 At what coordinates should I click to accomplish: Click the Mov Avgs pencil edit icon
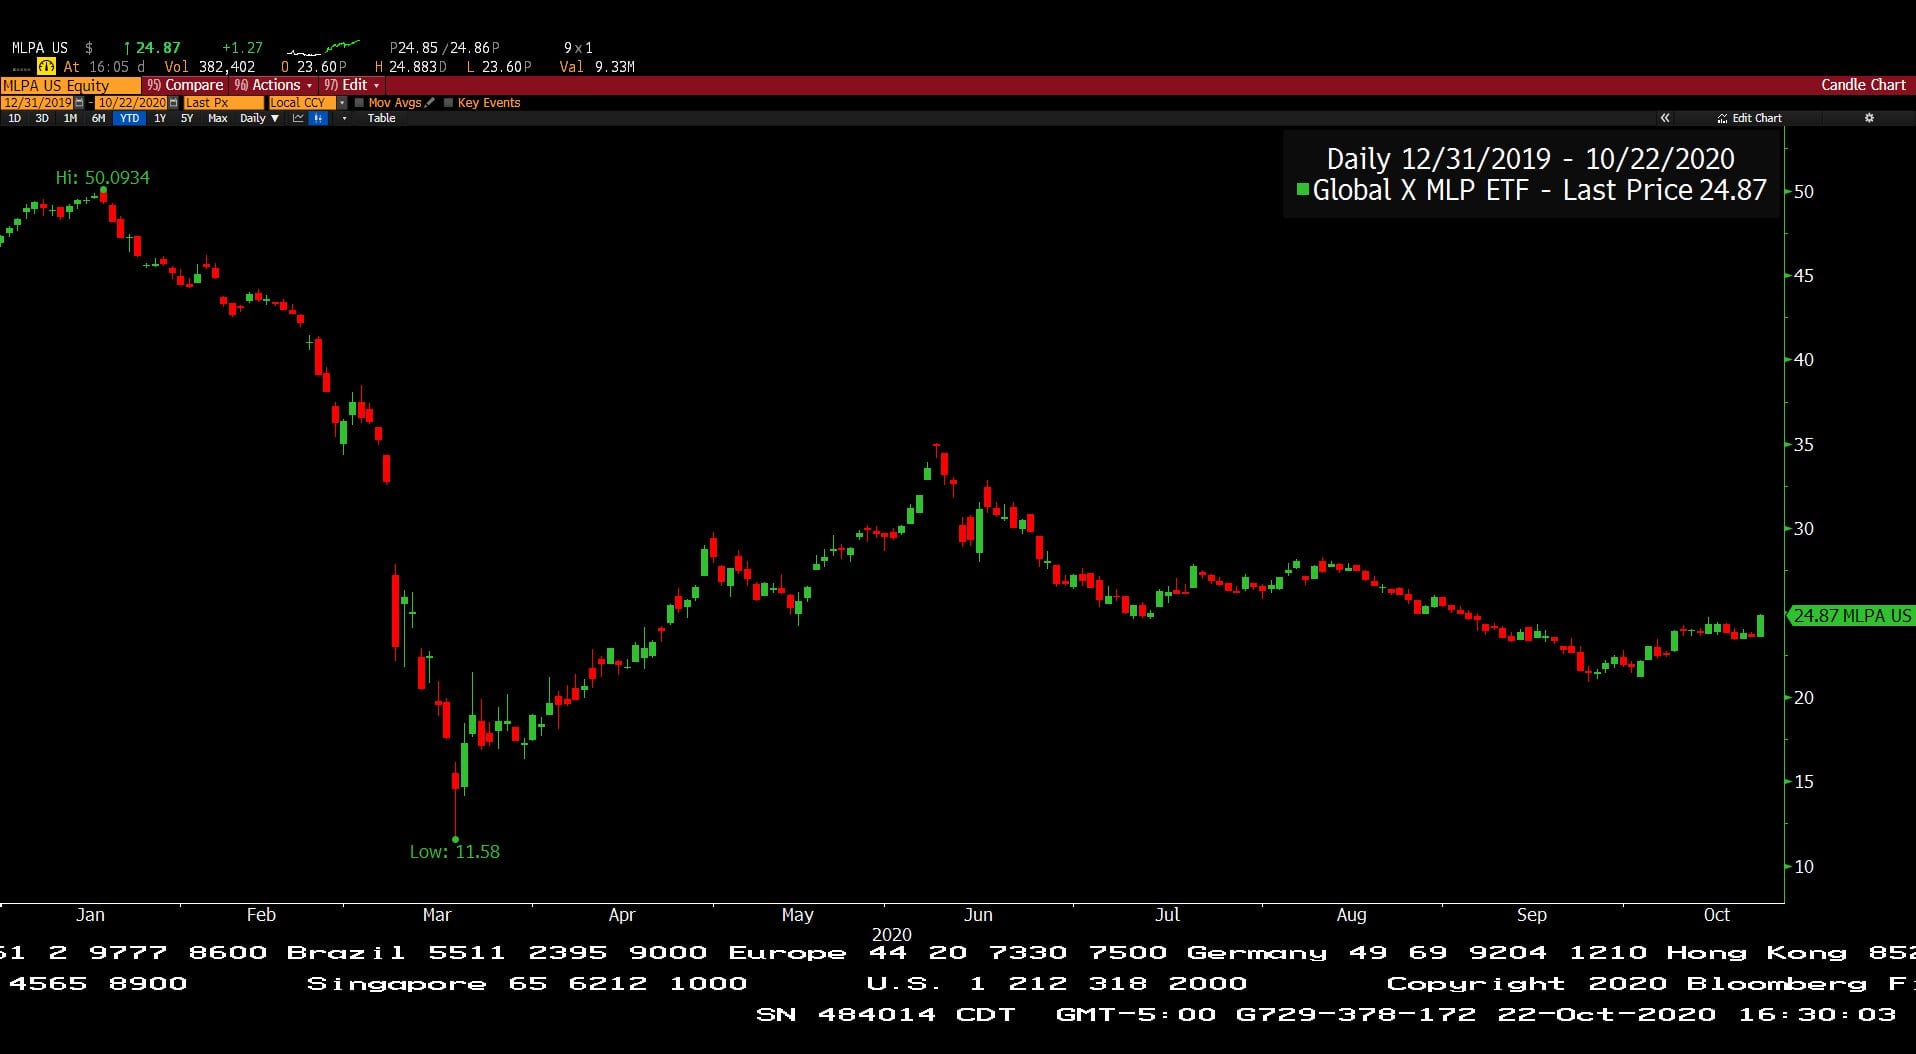(x=430, y=102)
